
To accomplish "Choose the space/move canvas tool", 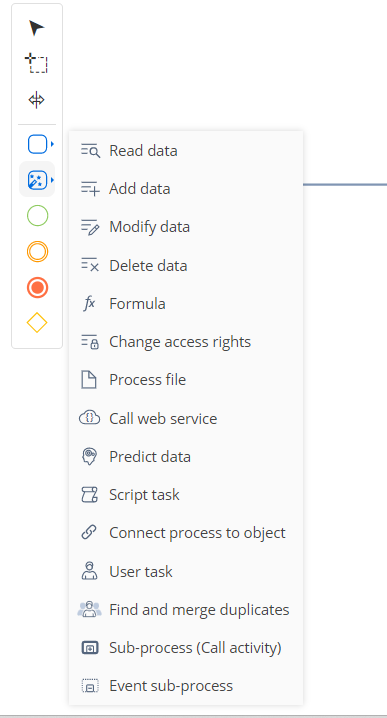I will tap(37, 100).
